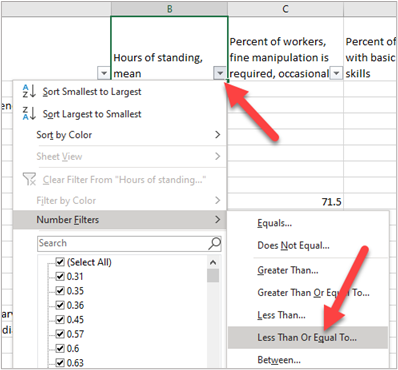This screenshot has width=398, height=370.
Task: Expand the Number Filters submenu arrow
Action: pos(217,220)
